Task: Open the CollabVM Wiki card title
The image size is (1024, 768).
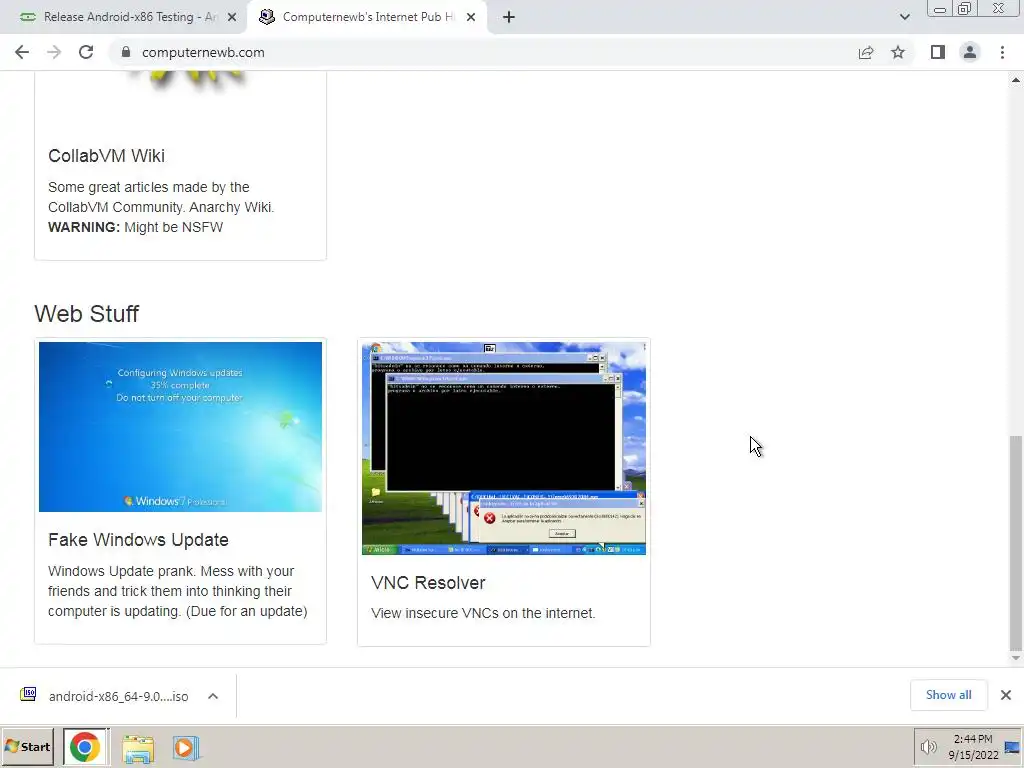Action: point(106,156)
